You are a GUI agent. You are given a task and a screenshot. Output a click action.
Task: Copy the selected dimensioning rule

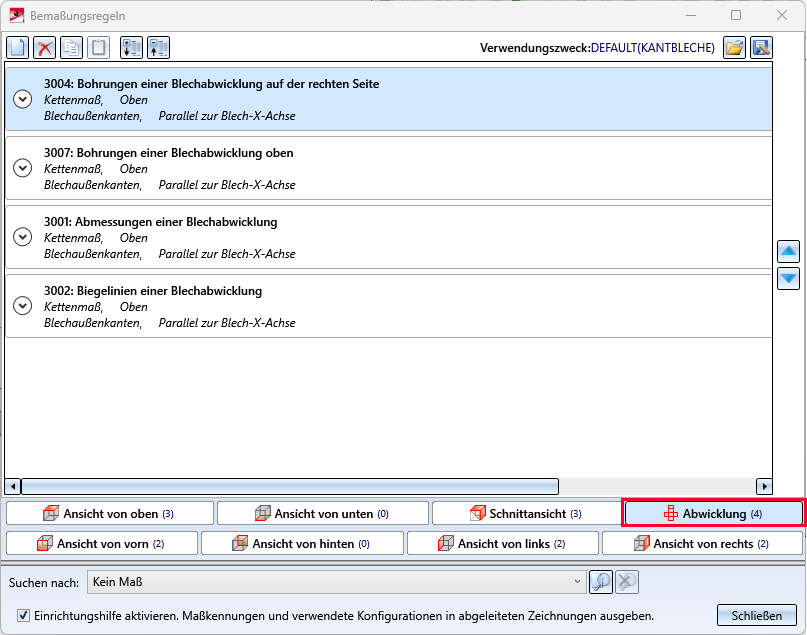pos(71,47)
